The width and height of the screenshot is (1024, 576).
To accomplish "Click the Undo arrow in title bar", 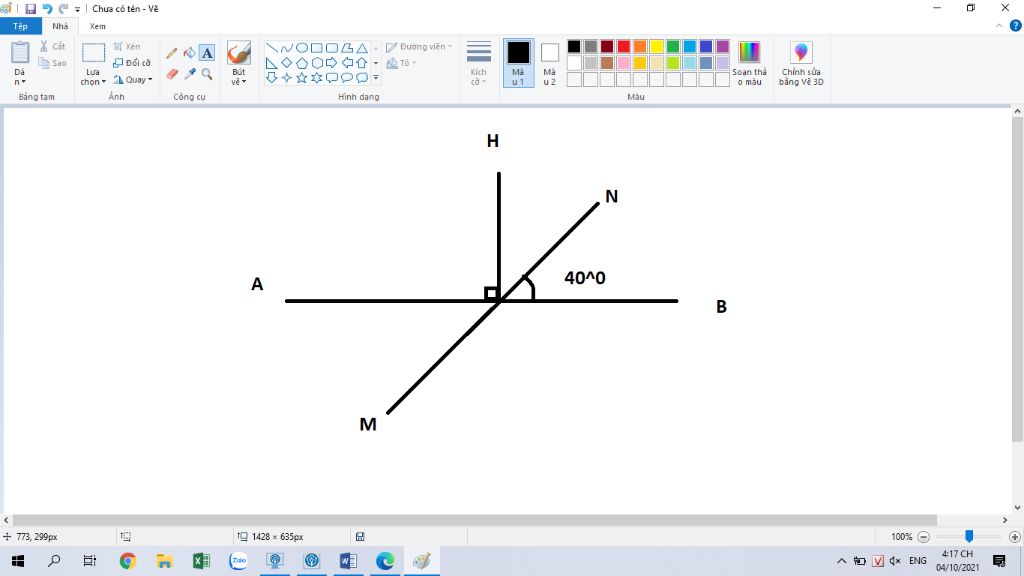I will 47,8.
